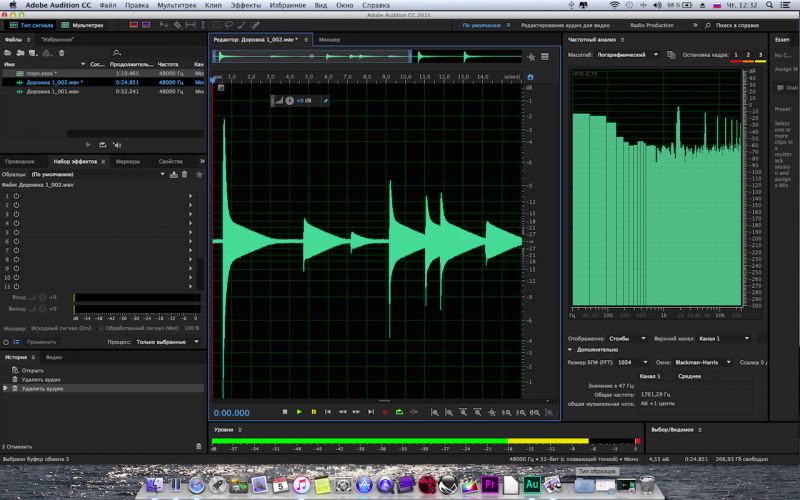Mark effects rack preset as favorite (star)
This screenshot has width=800, height=500.
tap(199, 174)
